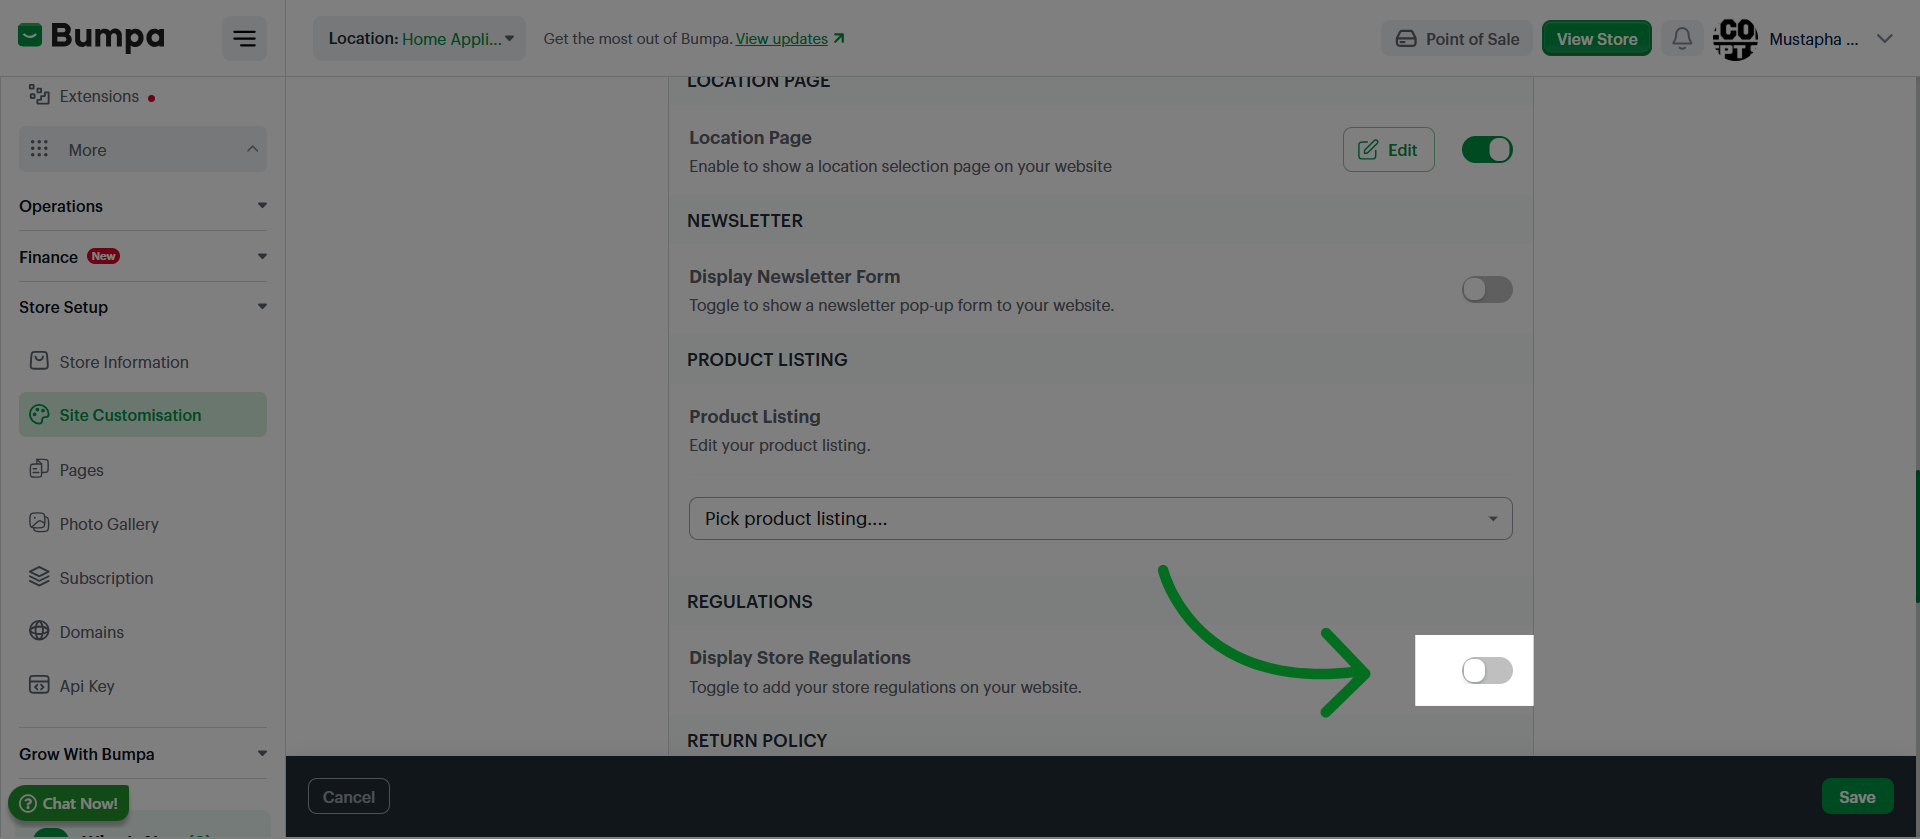Collapse the More section chevron
1920x839 pixels.
pos(252,149)
